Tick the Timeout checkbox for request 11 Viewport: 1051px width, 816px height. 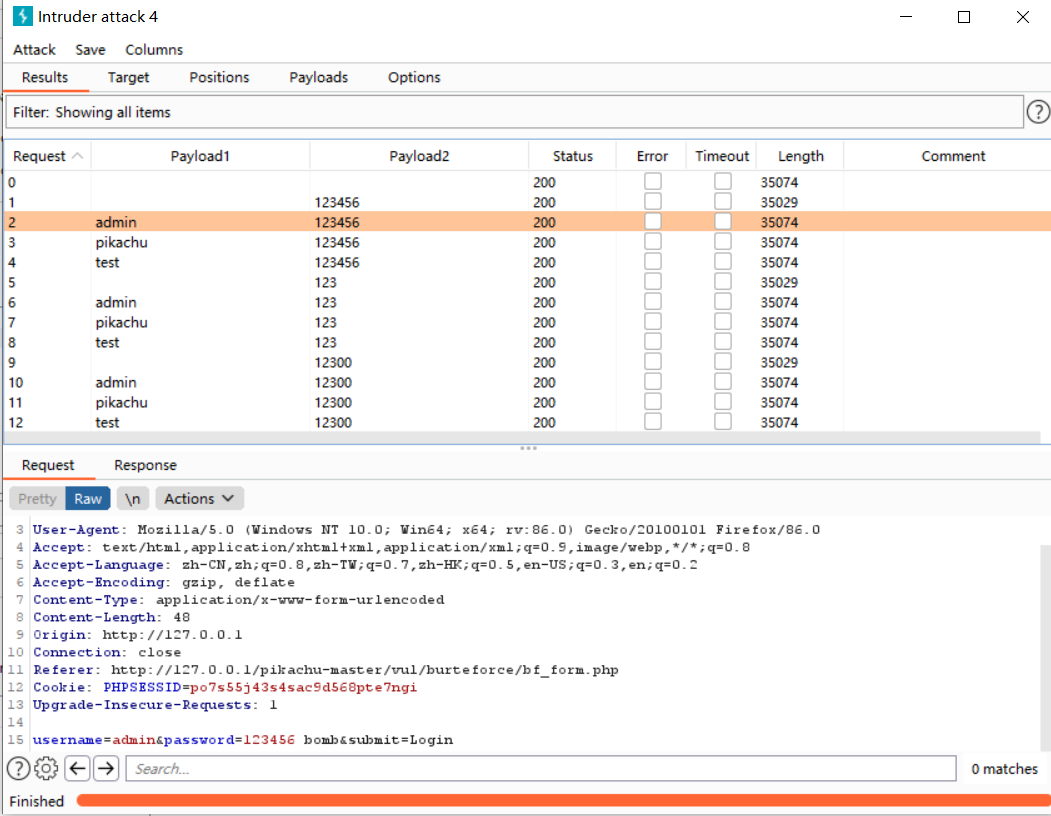tap(723, 402)
